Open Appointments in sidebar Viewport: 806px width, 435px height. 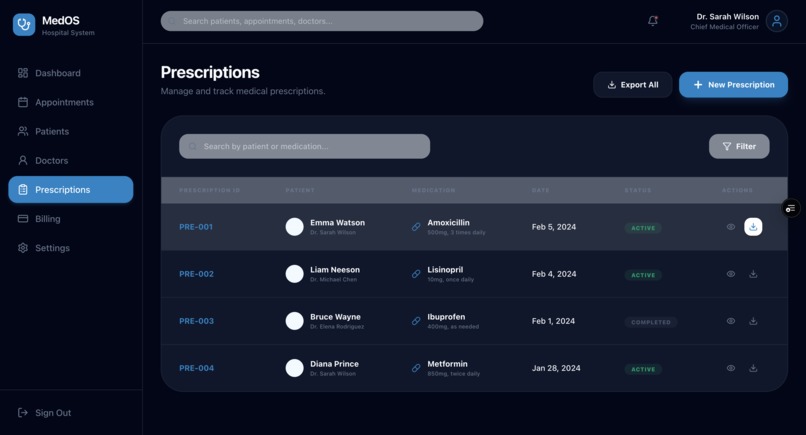[70, 102]
